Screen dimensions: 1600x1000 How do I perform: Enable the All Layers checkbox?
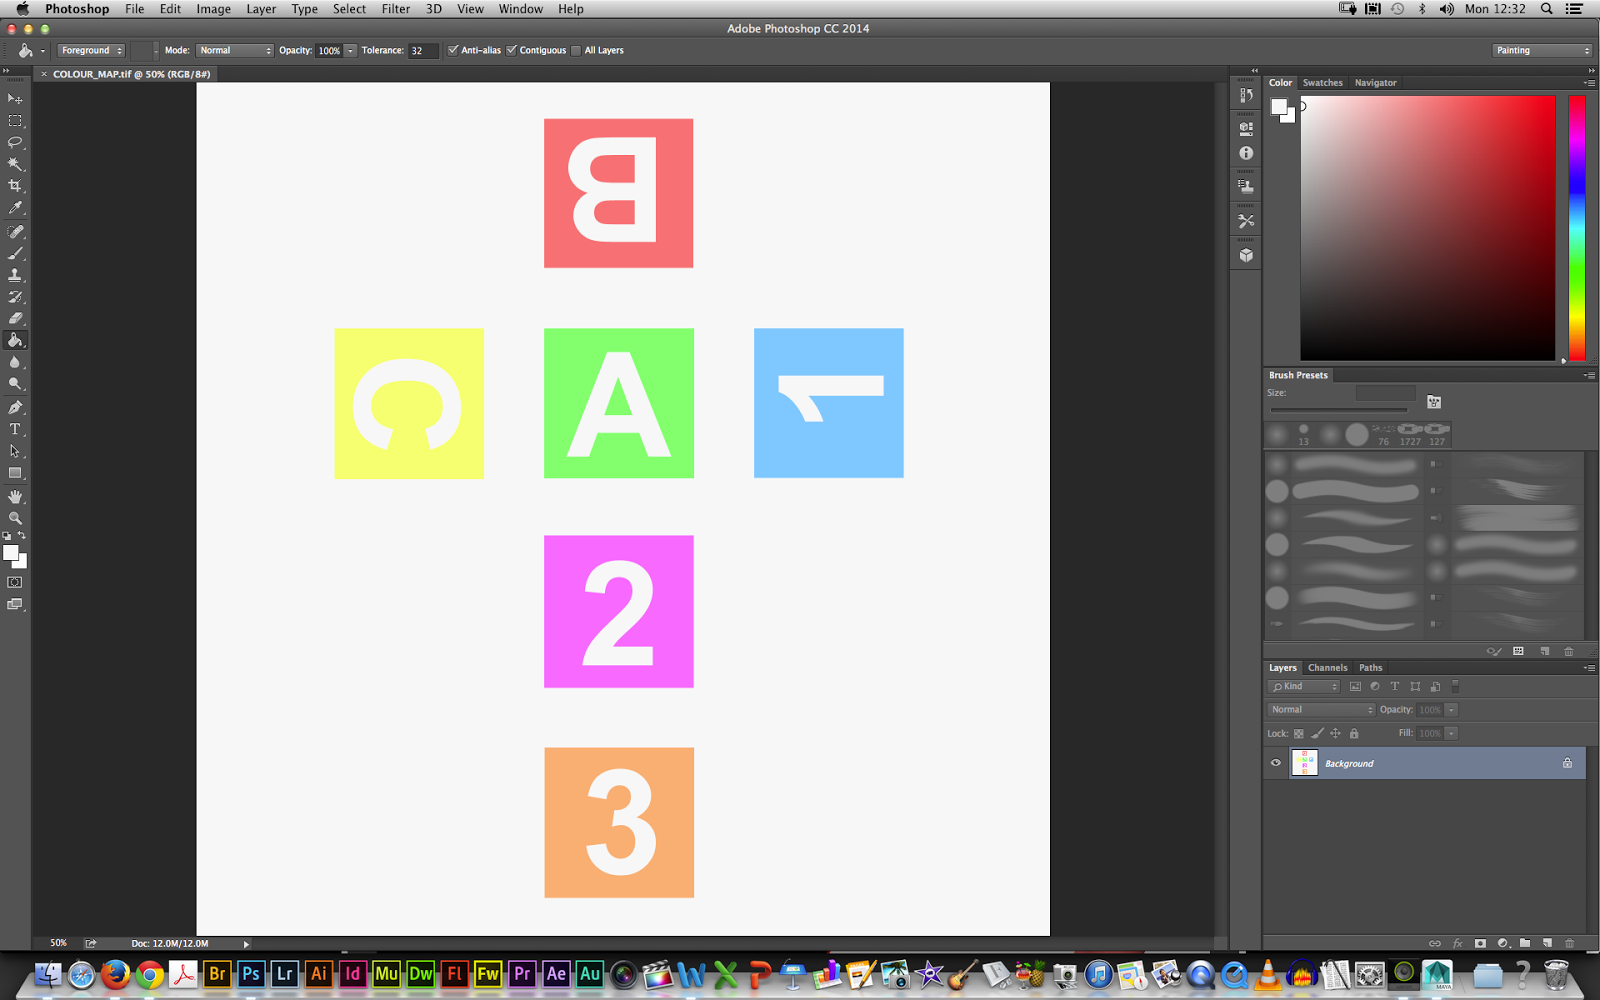(x=576, y=50)
